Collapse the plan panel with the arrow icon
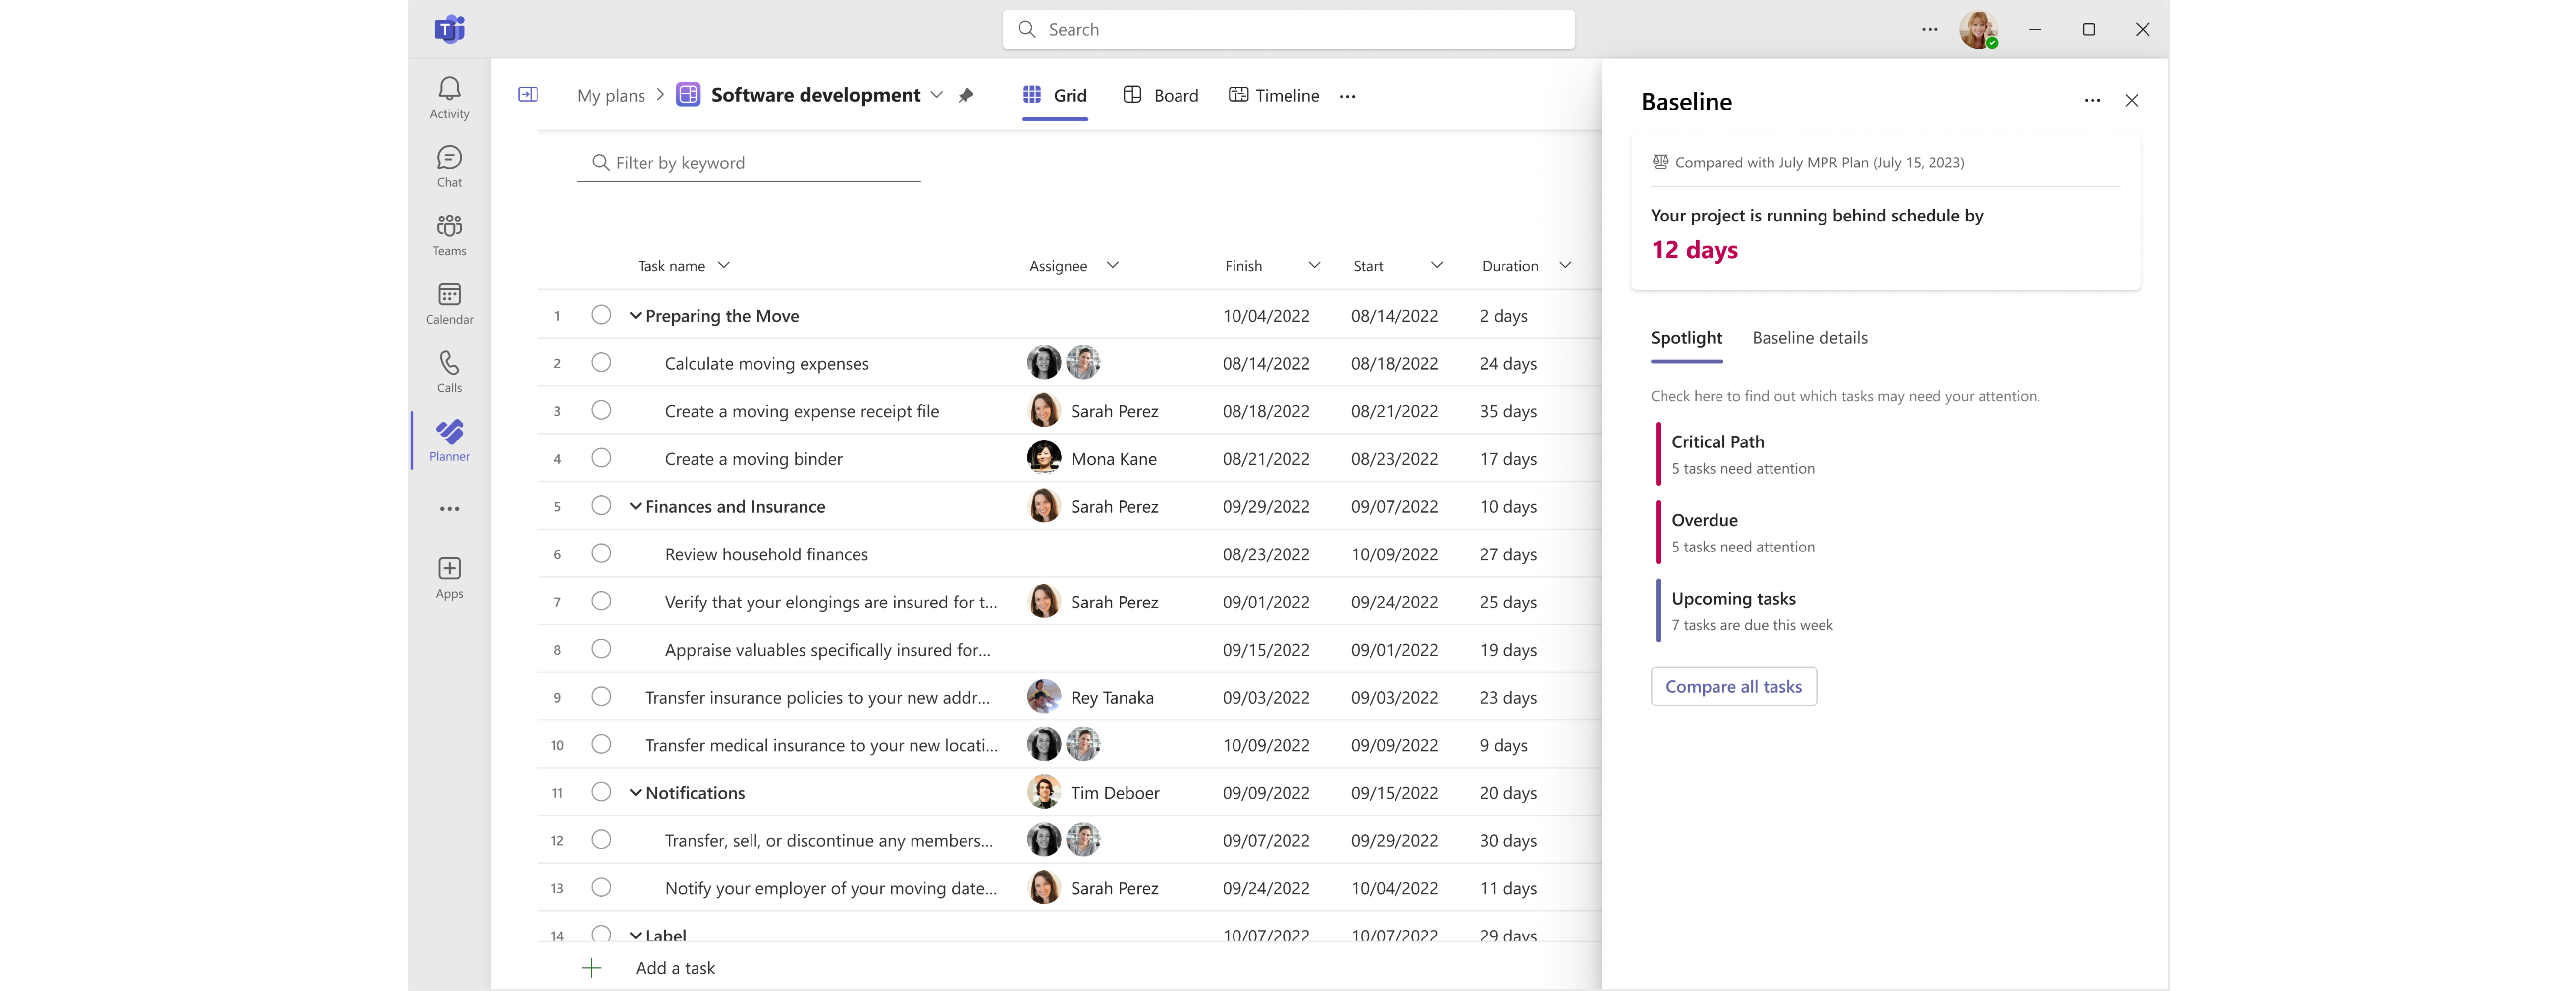 (528, 94)
